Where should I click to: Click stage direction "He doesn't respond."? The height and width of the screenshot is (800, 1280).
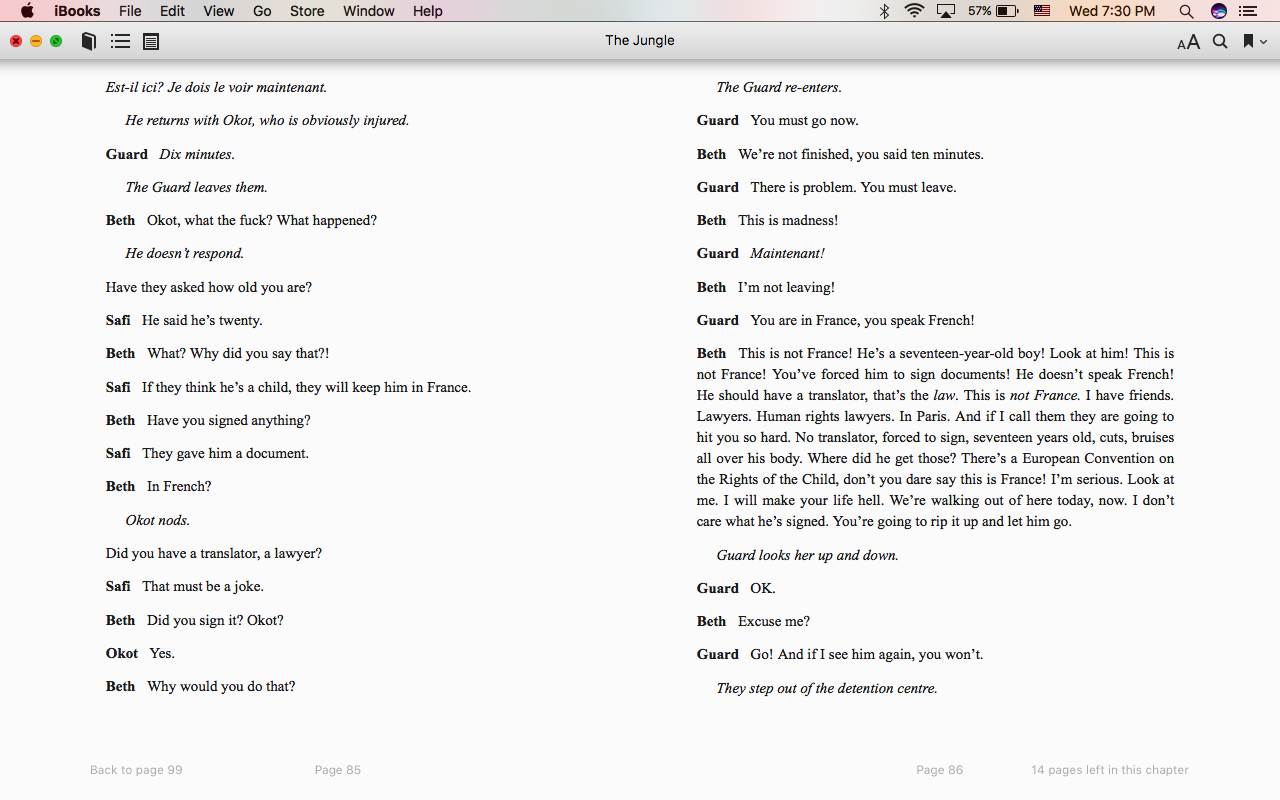point(185,254)
